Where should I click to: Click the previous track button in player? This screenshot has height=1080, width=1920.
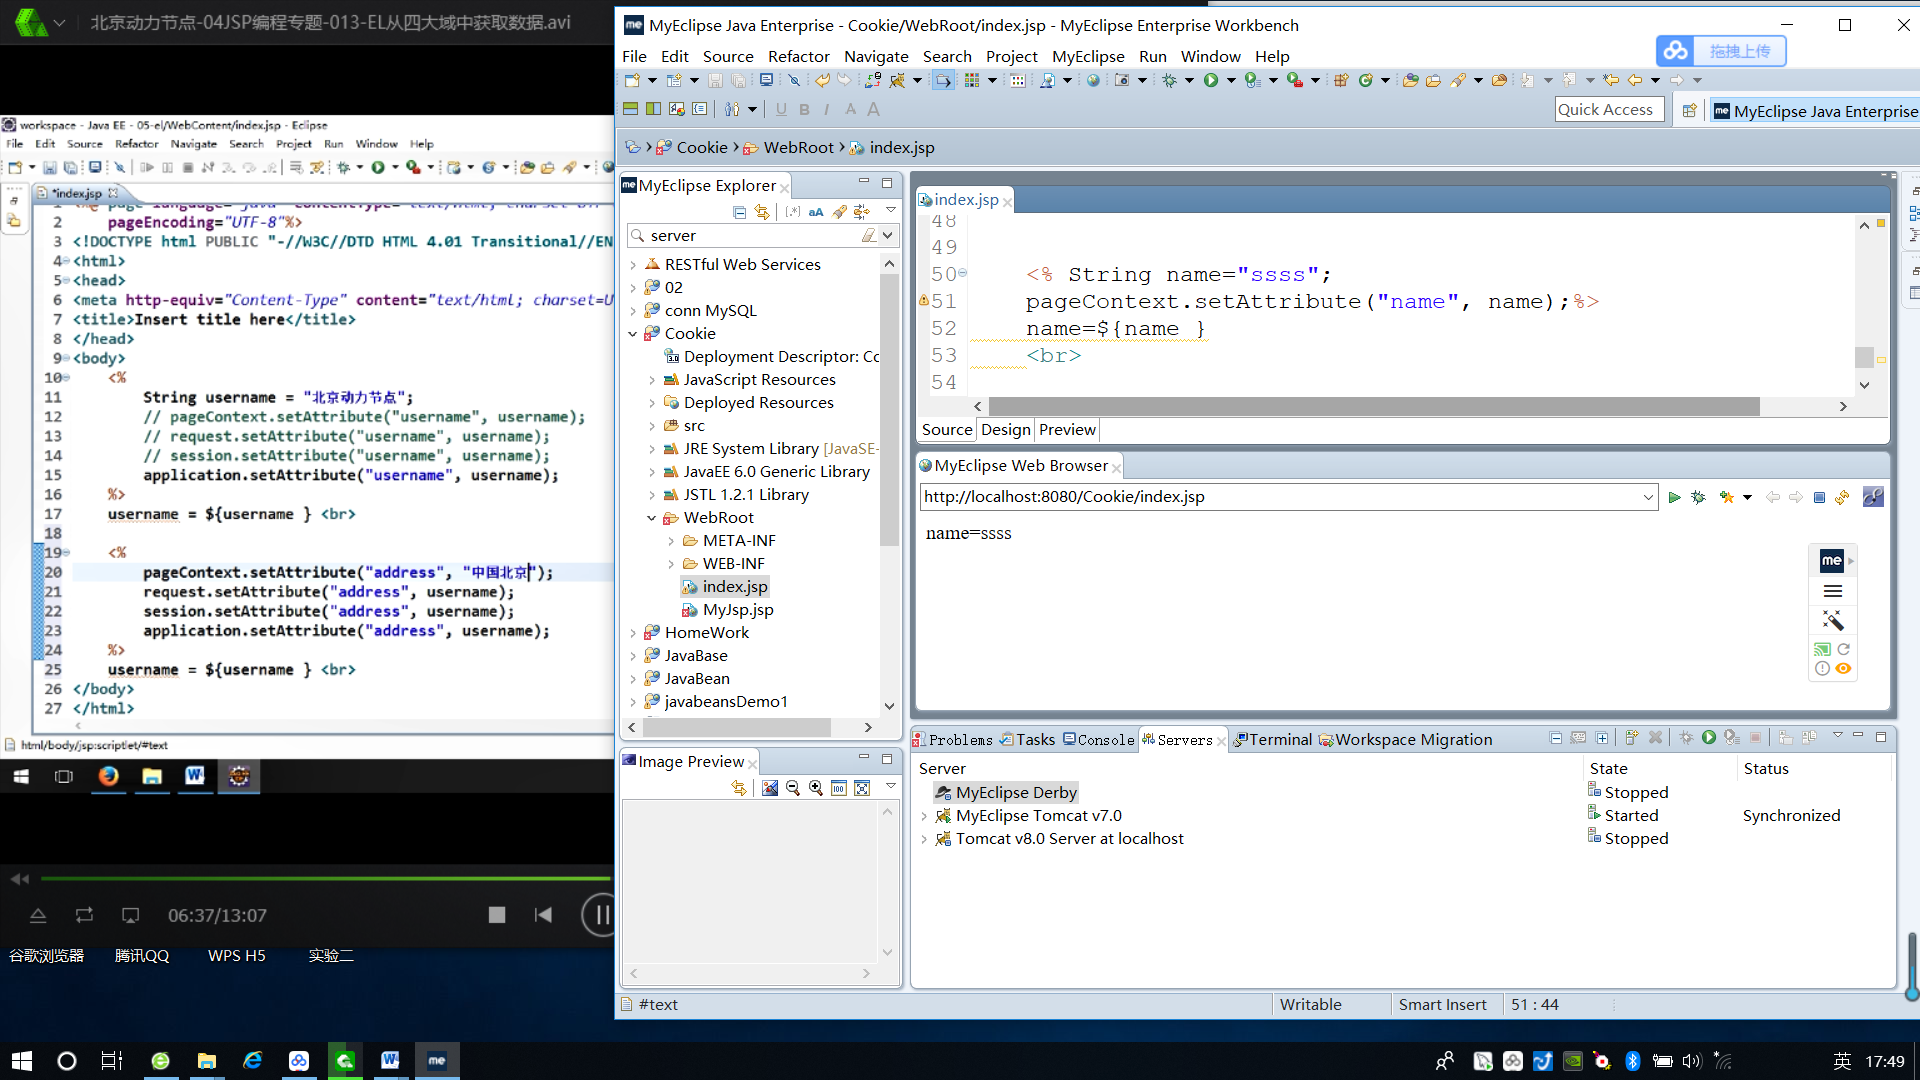point(543,915)
